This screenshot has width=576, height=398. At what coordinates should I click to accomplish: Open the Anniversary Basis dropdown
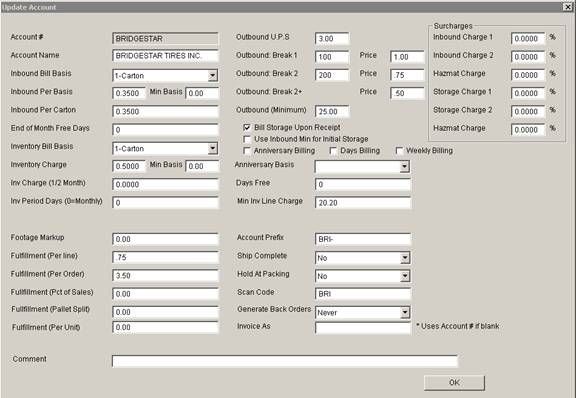404,167
